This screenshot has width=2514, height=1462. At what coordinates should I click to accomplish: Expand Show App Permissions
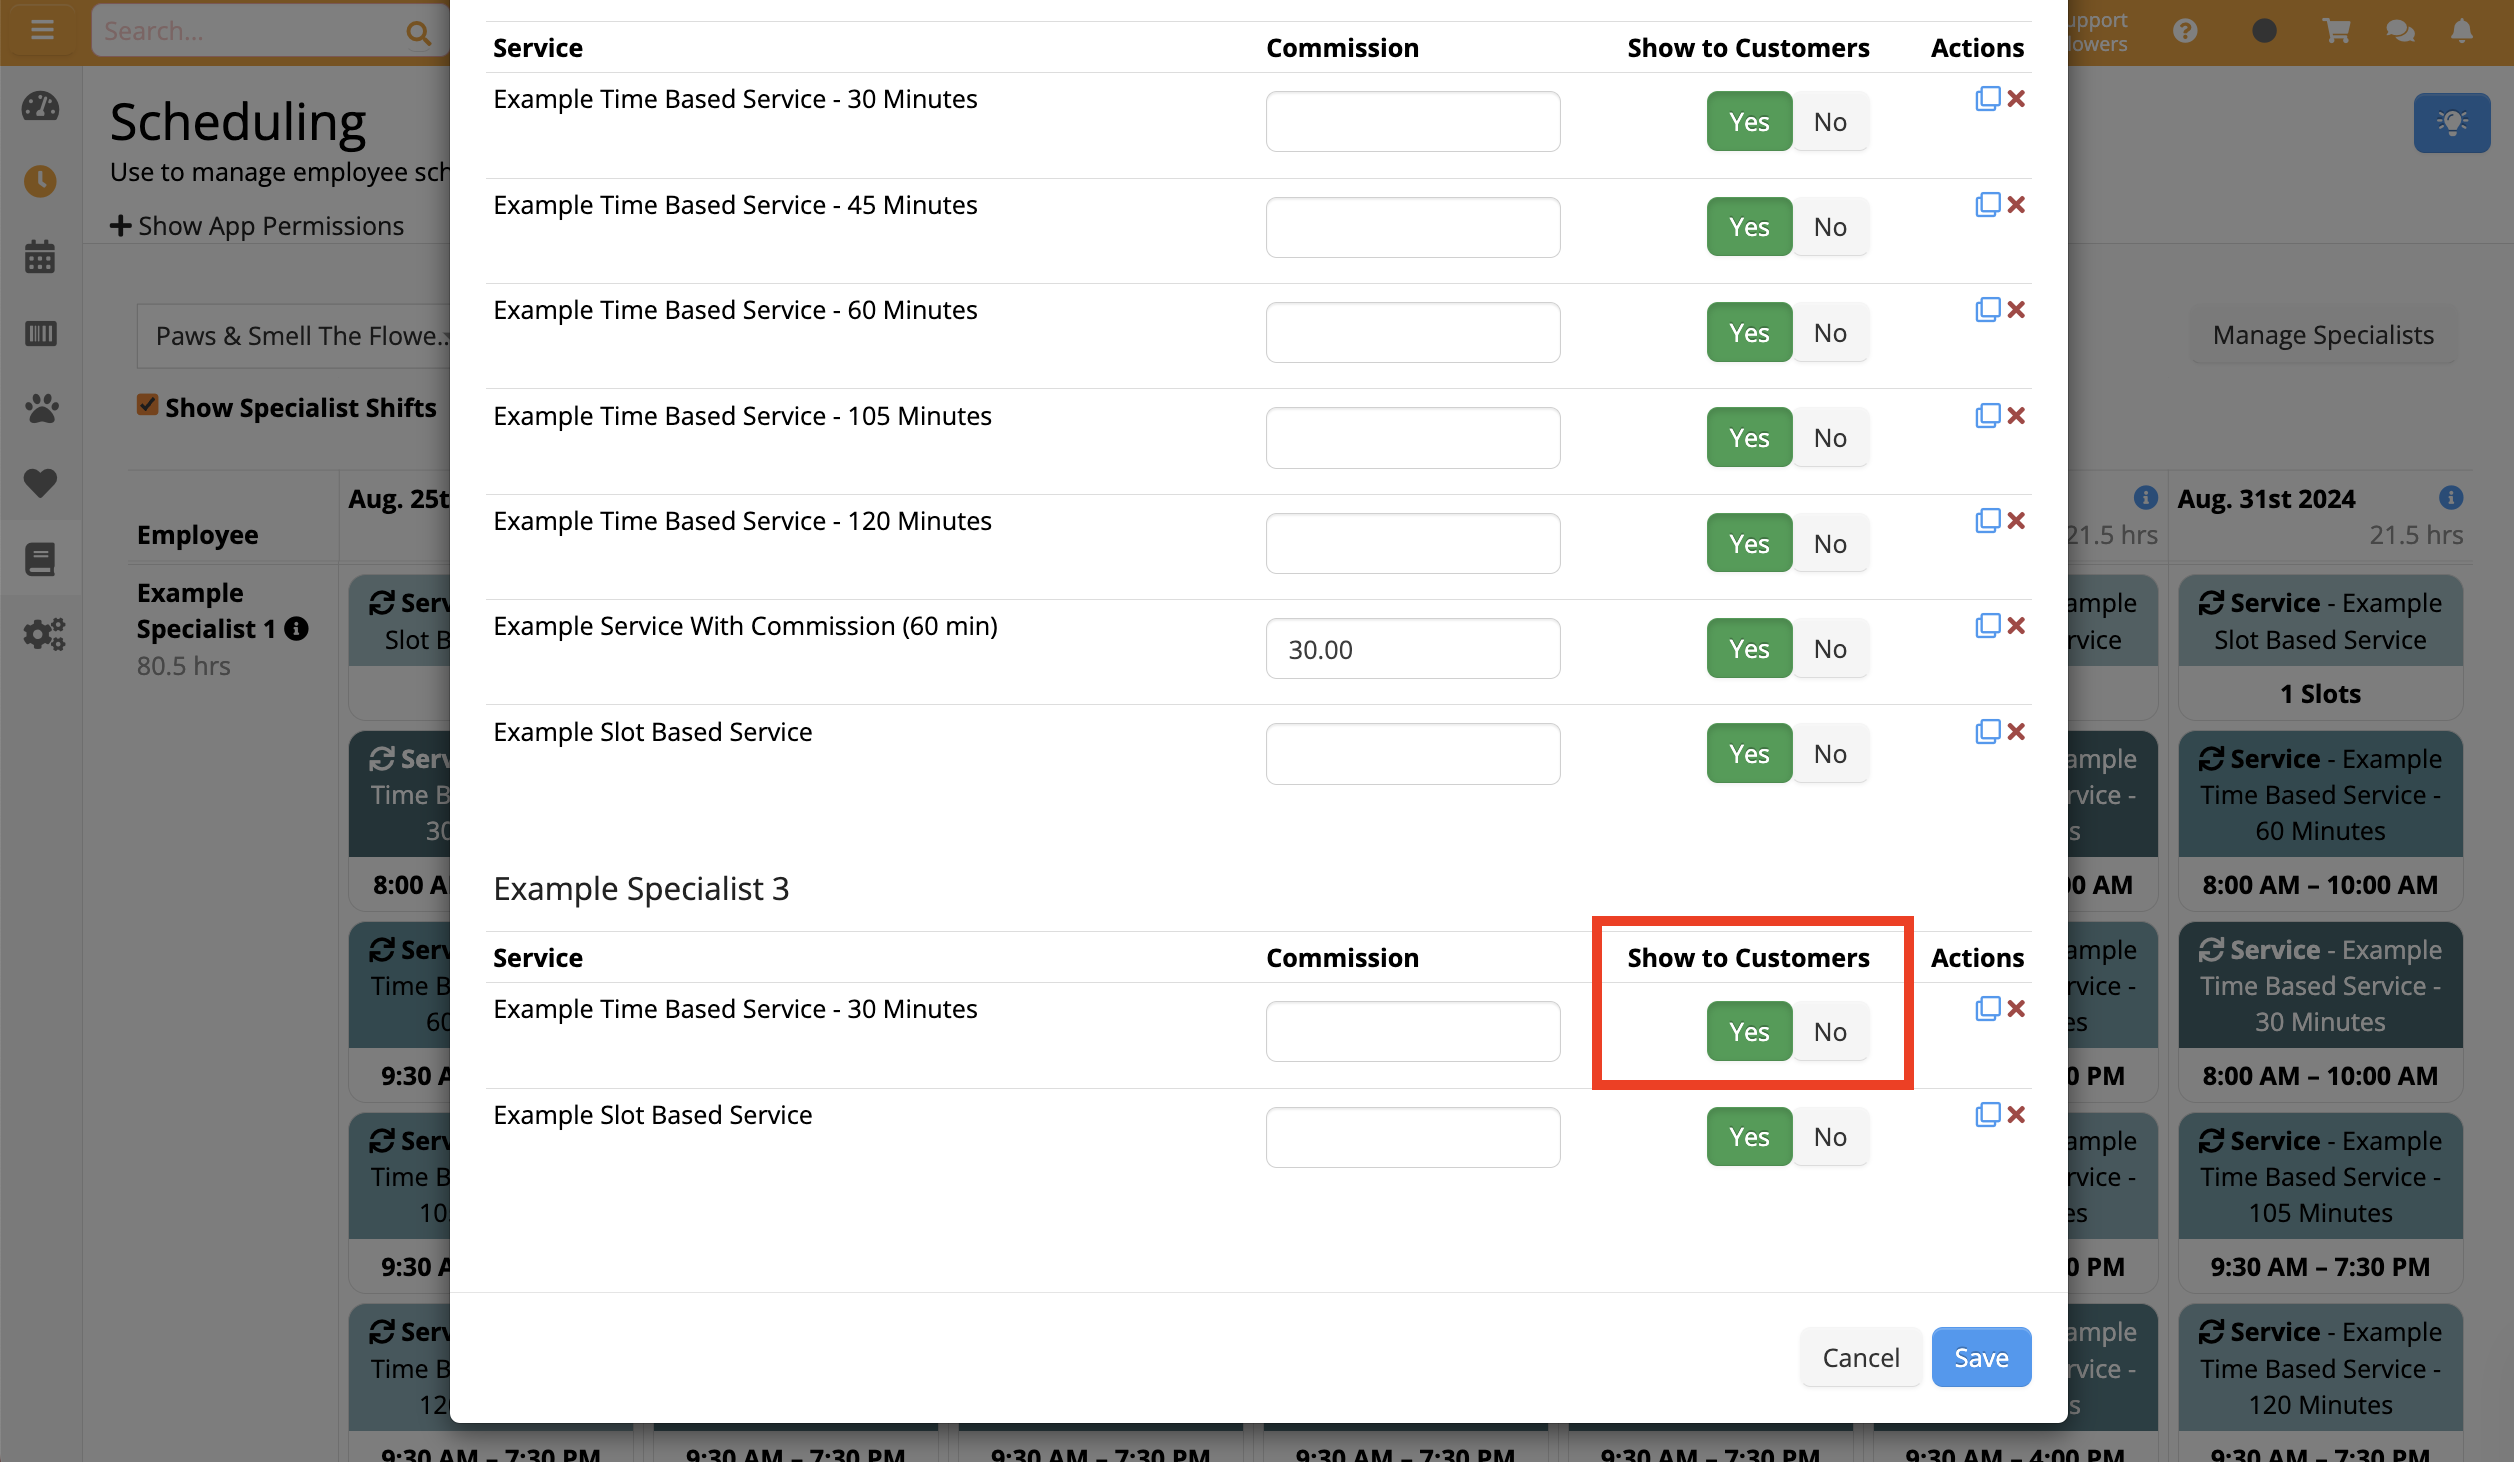tap(257, 226)
